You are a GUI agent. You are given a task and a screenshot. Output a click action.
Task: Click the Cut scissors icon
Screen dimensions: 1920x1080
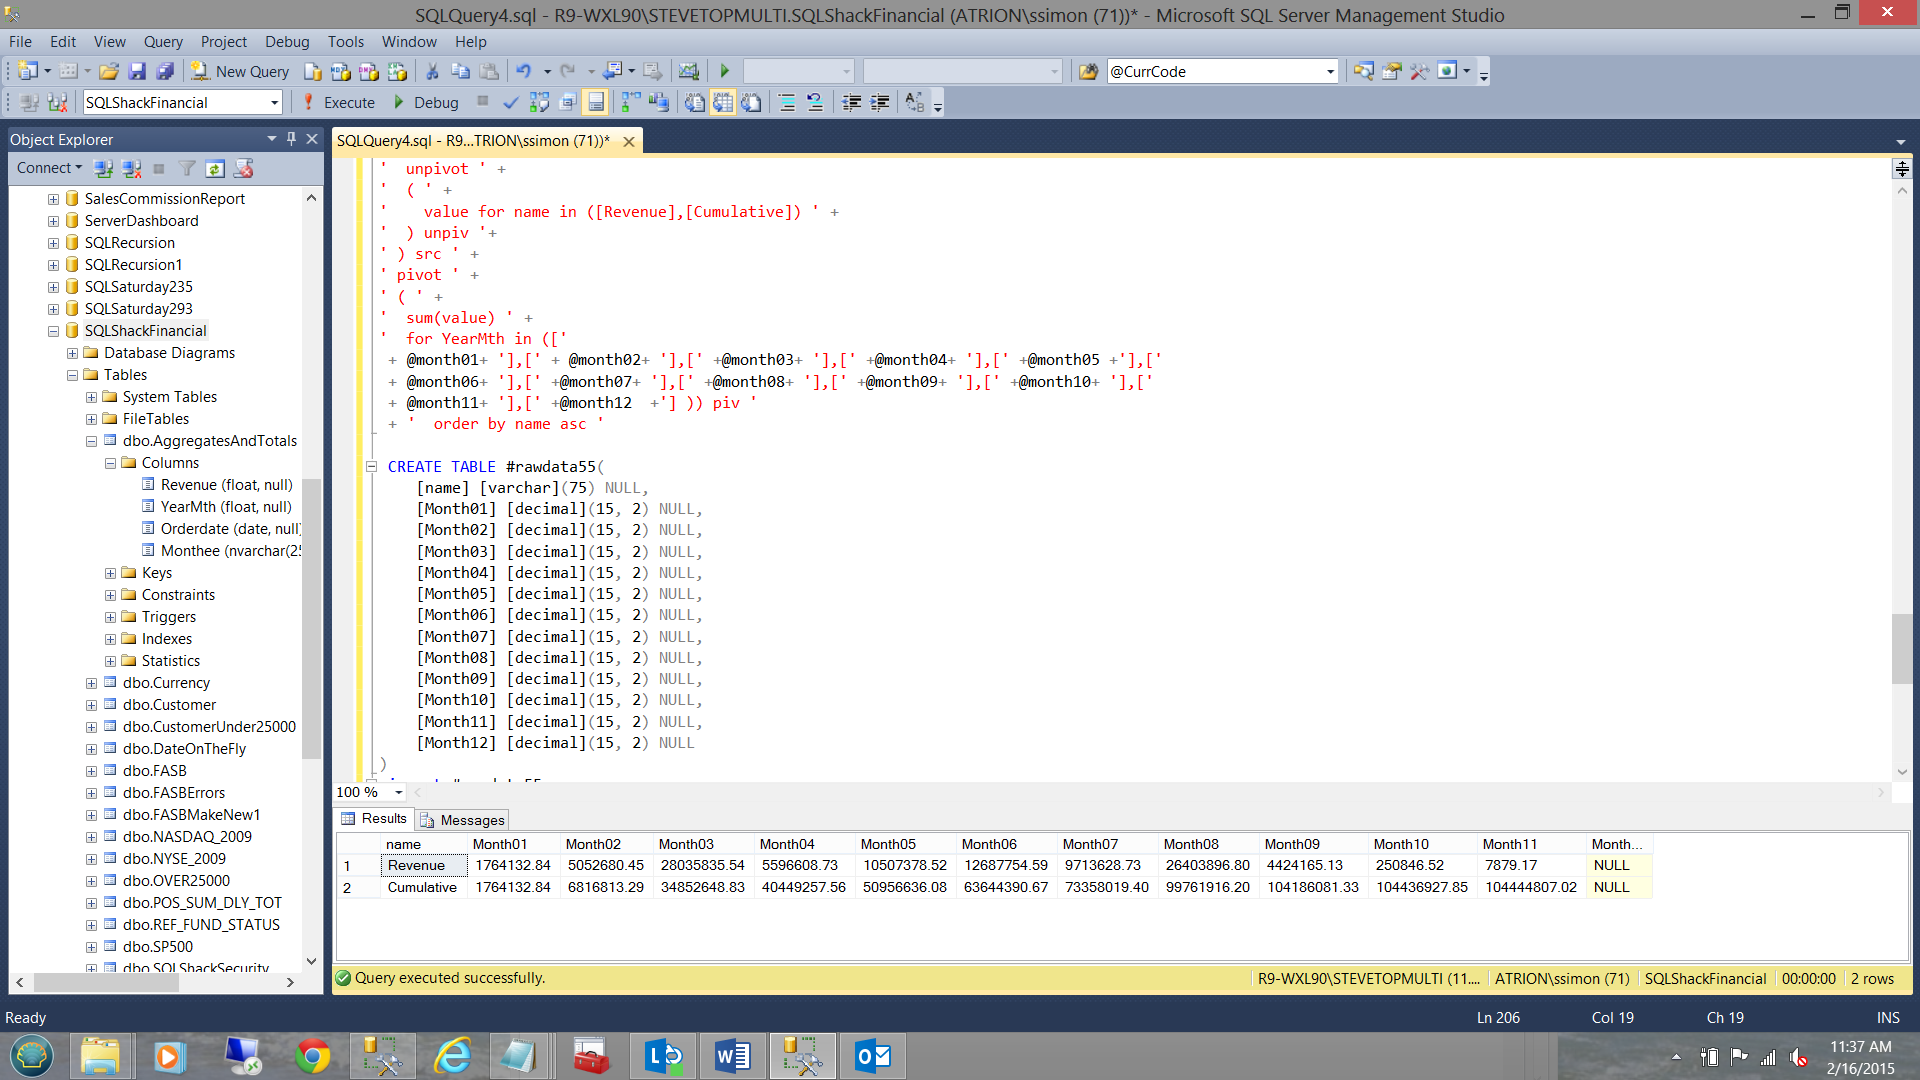click(x=432, y=71)
